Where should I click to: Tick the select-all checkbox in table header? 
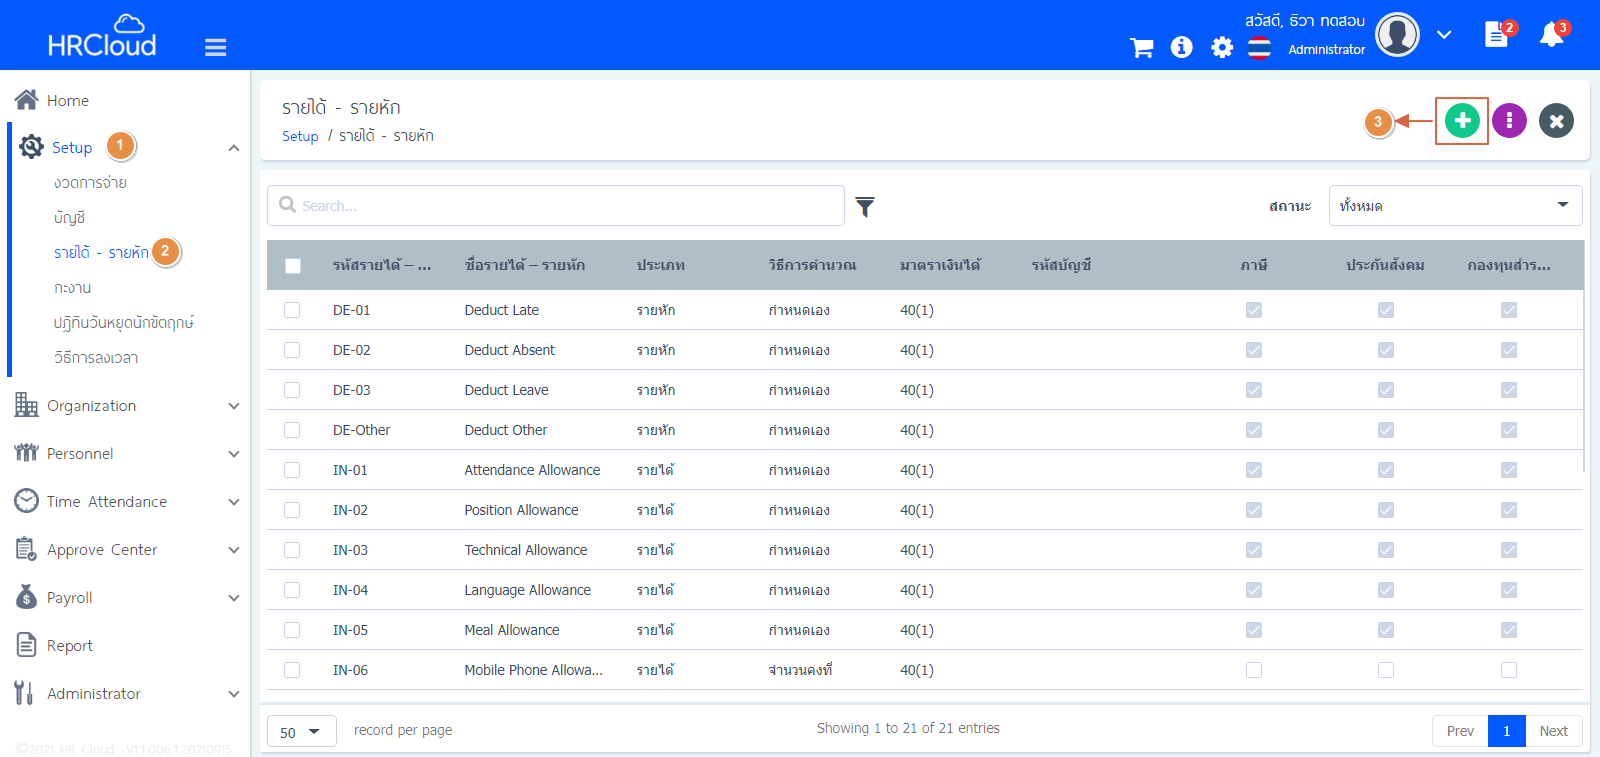click(293, 265)
